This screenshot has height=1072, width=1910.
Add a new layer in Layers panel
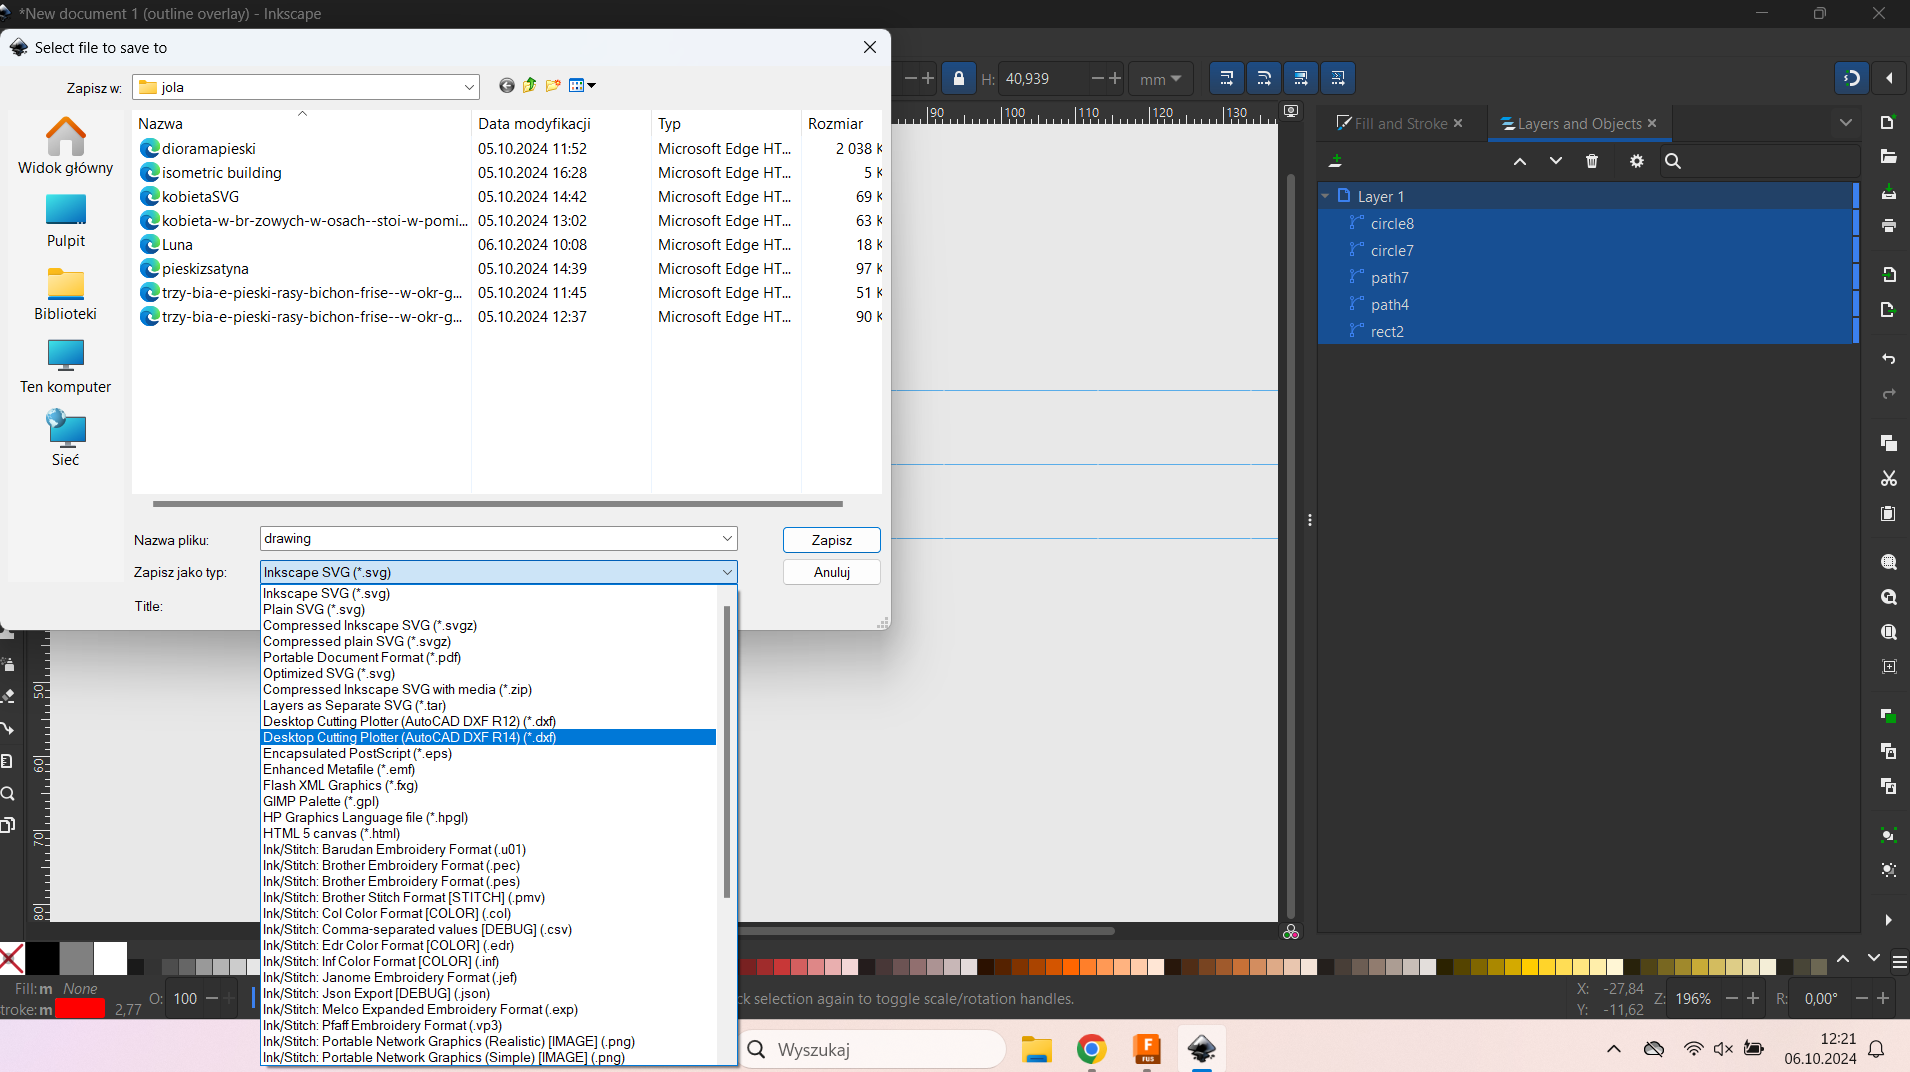[x=1335, y=161]
